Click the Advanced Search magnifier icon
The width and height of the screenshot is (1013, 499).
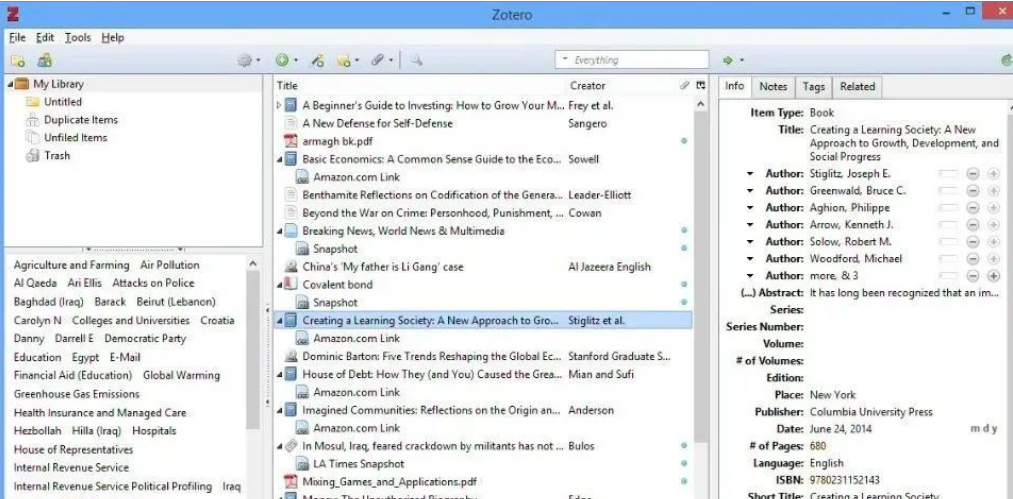coord(416,60)
